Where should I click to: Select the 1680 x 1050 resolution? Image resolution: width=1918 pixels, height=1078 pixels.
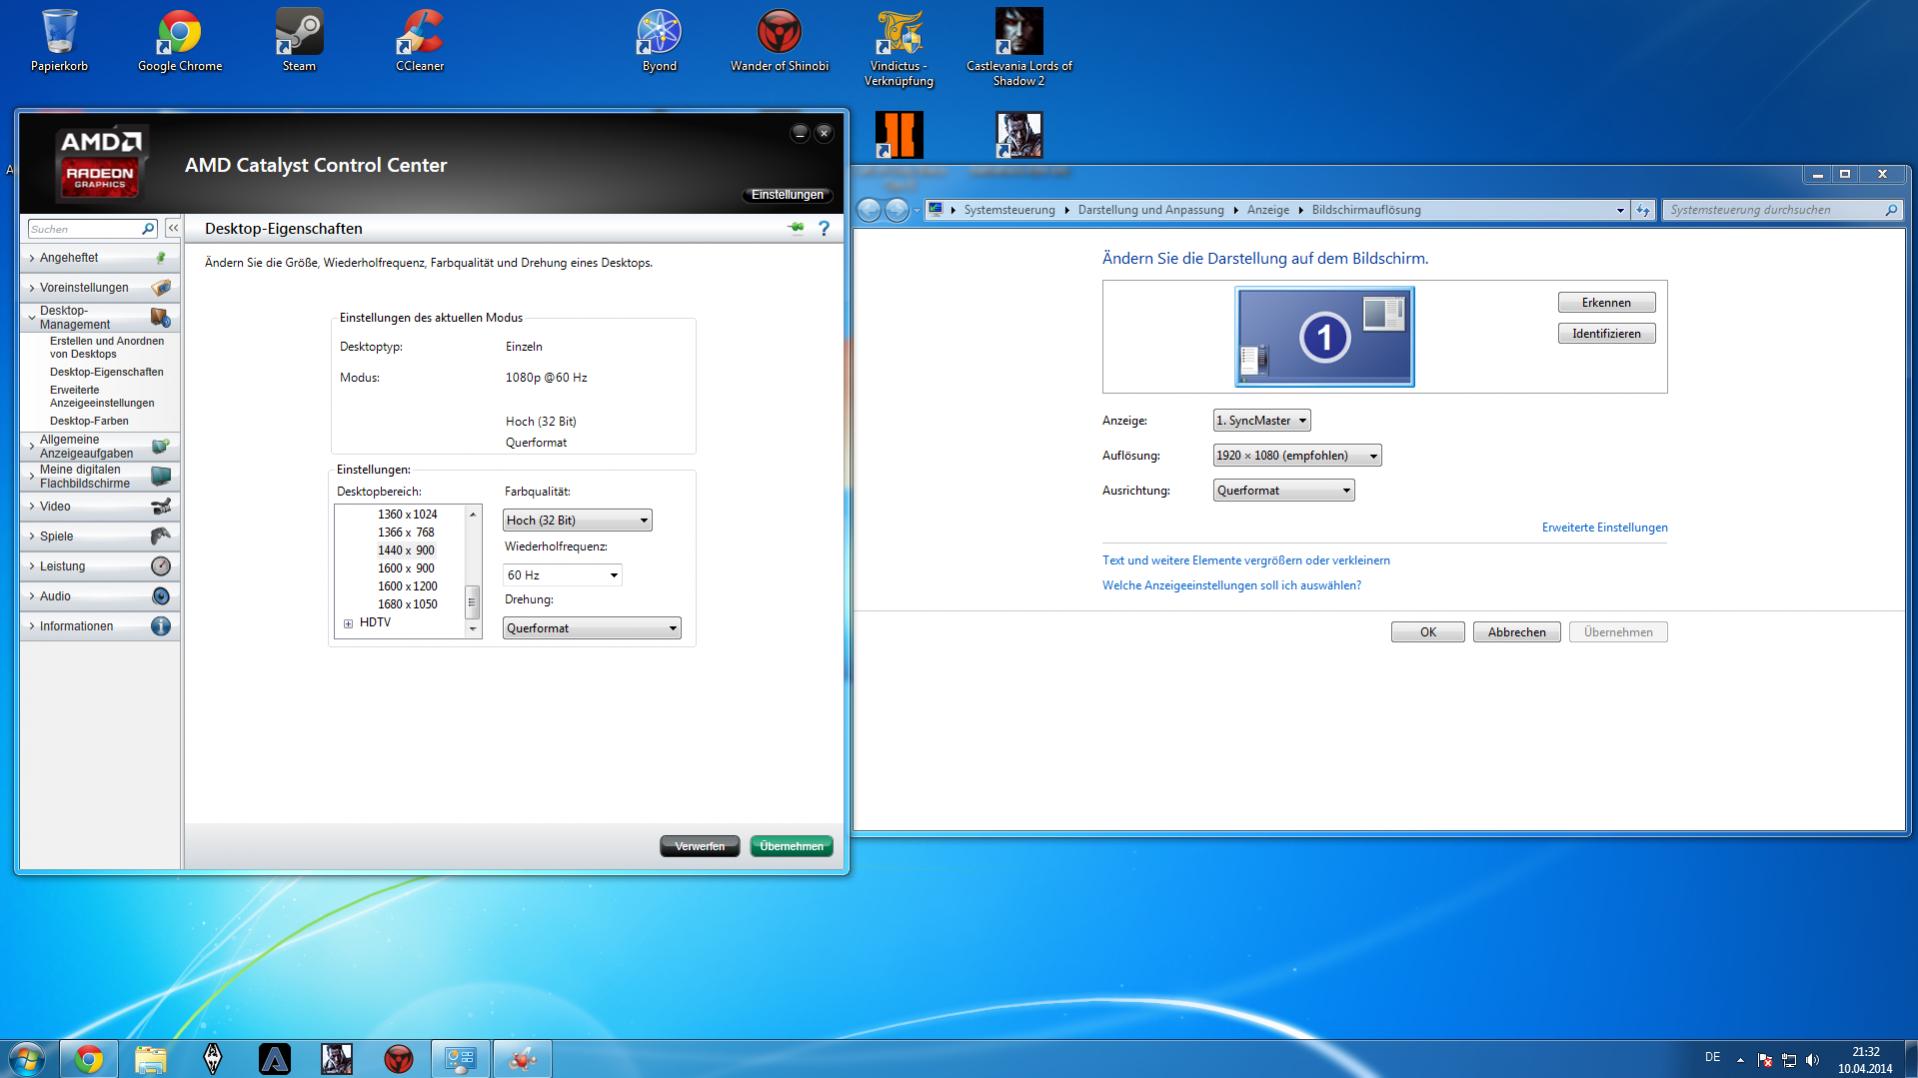coord(408,605)
